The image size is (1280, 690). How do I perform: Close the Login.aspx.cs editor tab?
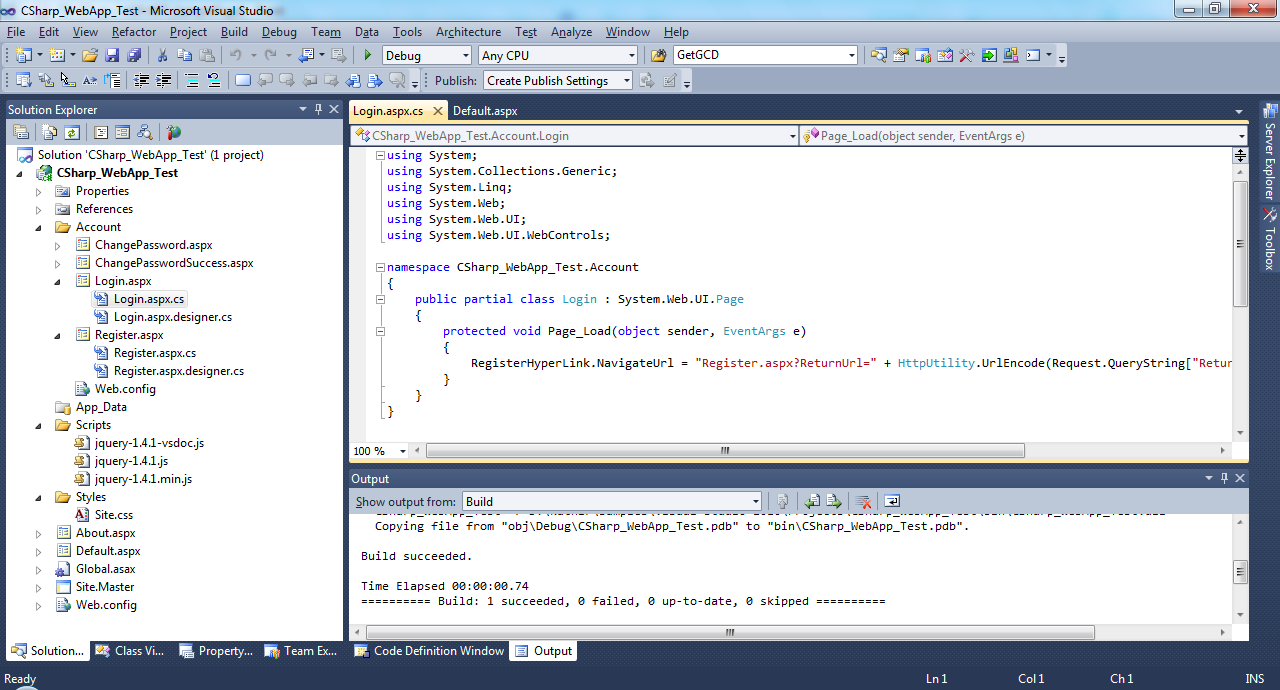click(438, 111)
